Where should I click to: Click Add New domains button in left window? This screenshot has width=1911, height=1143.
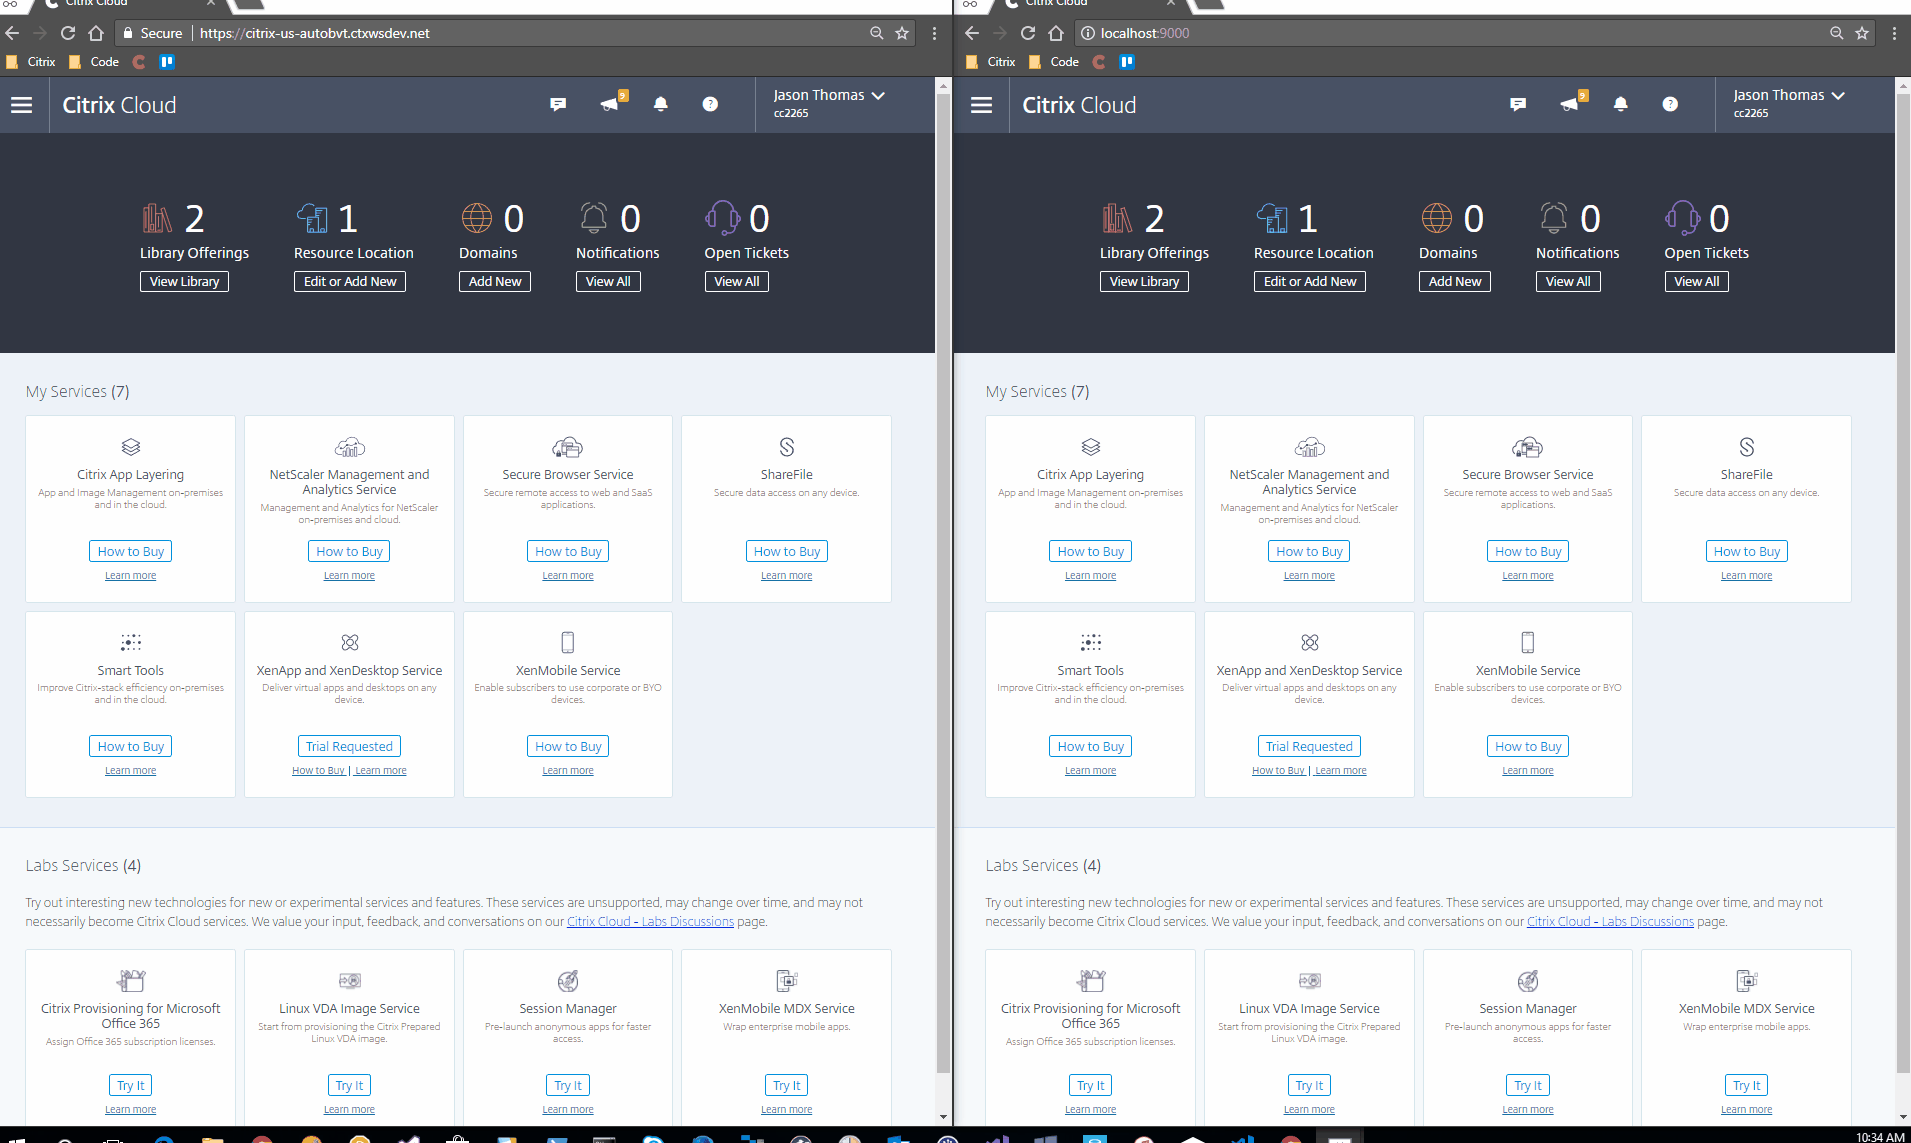click(x=495, y=282)
